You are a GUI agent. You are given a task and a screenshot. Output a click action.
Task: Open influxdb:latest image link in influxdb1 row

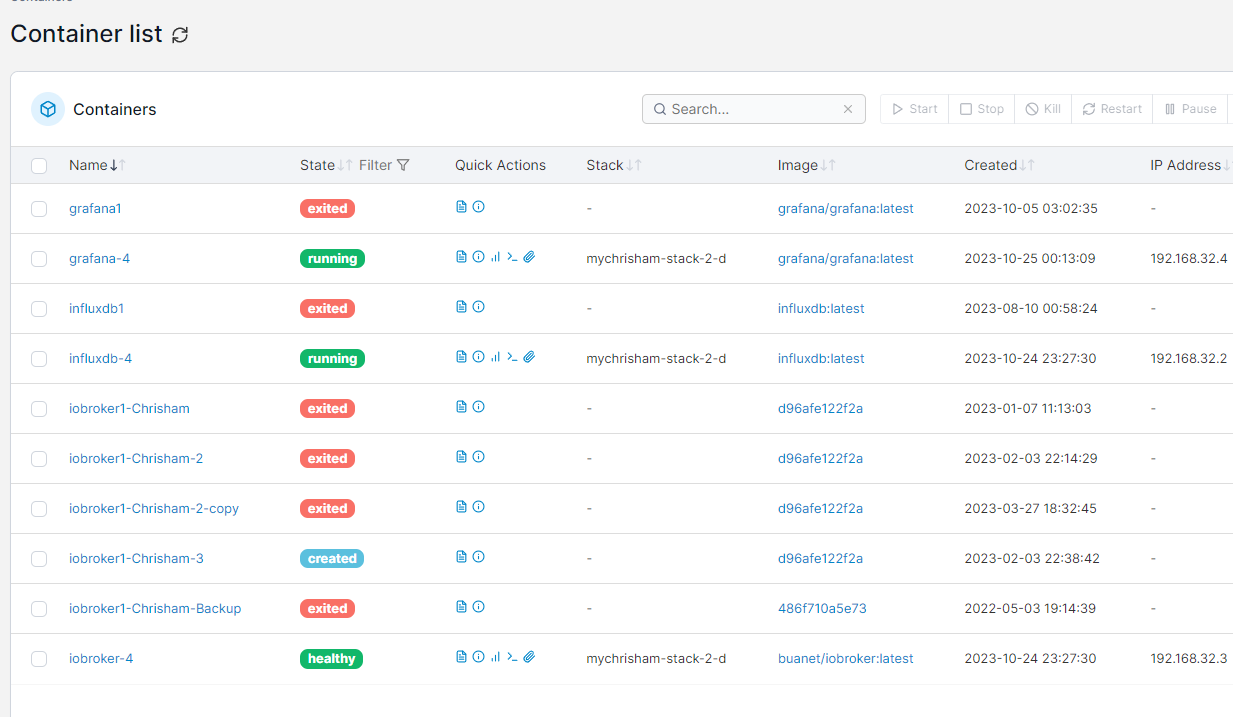tap(821, 309)
